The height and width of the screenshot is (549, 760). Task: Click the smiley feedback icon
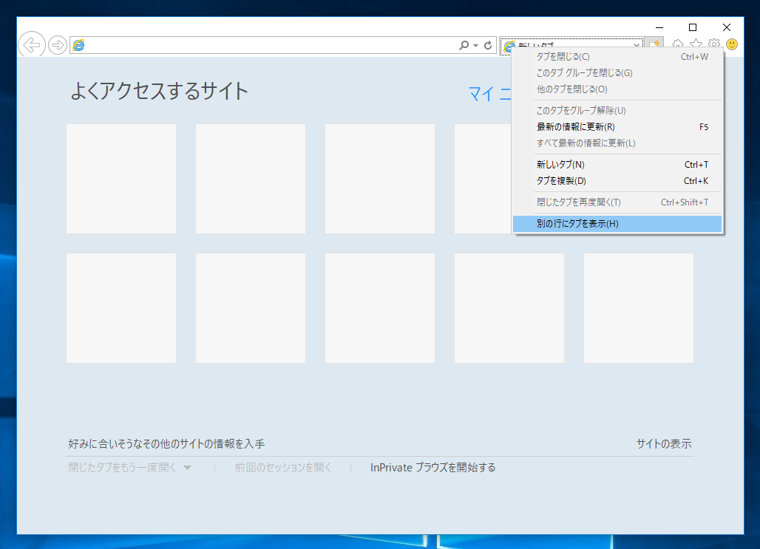click(732, 44)
